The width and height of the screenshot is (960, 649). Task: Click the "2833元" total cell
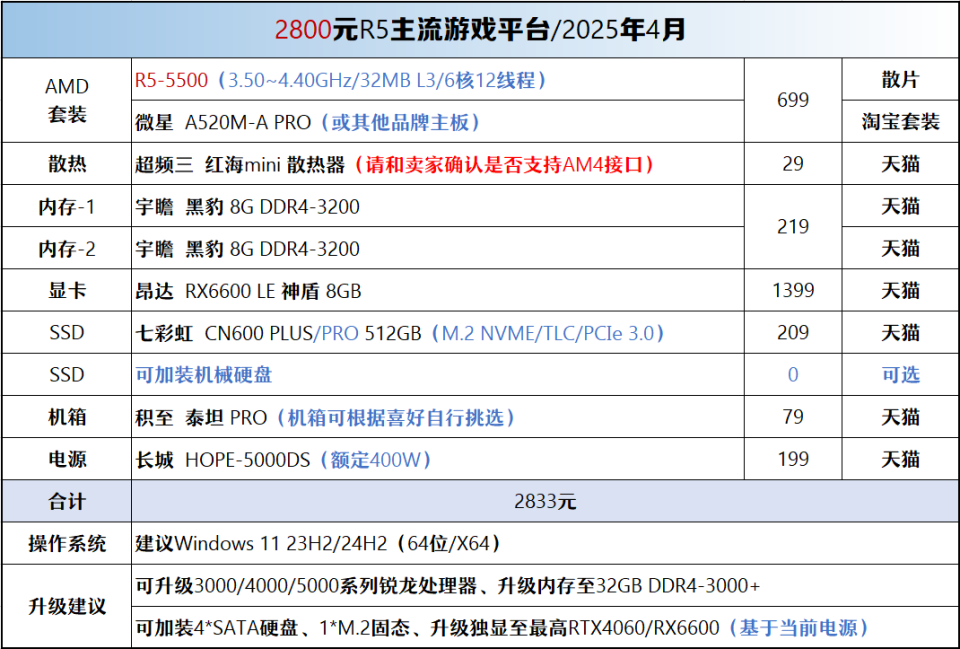(546, 501)
